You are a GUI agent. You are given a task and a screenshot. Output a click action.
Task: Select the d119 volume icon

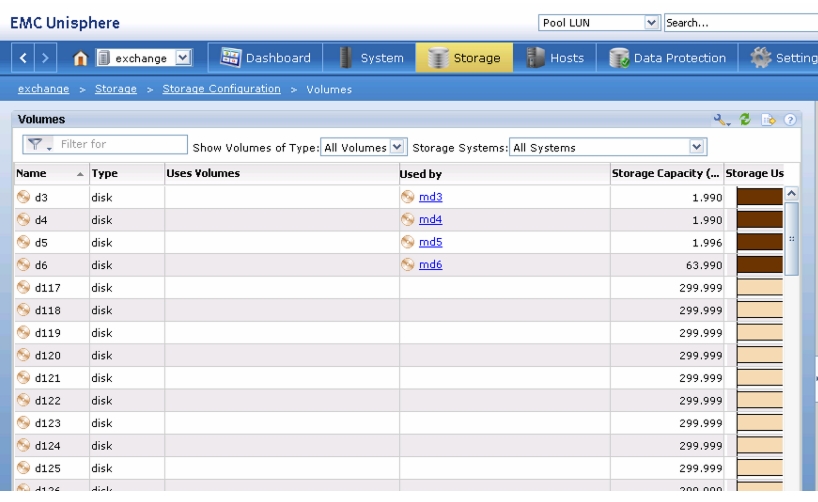pos(23,332)
